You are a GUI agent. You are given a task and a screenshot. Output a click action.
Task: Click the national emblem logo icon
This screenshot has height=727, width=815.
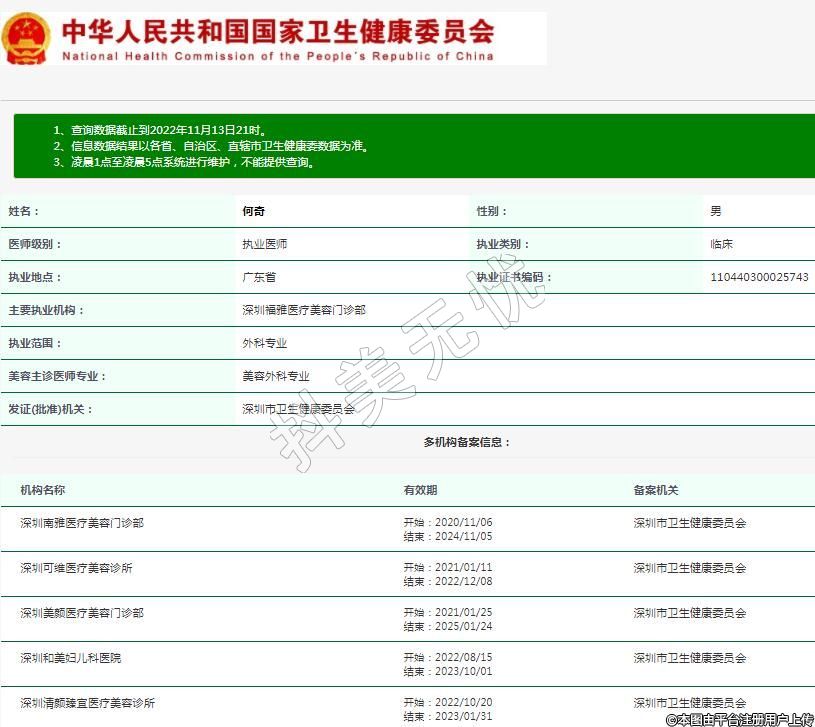(27, 39)
